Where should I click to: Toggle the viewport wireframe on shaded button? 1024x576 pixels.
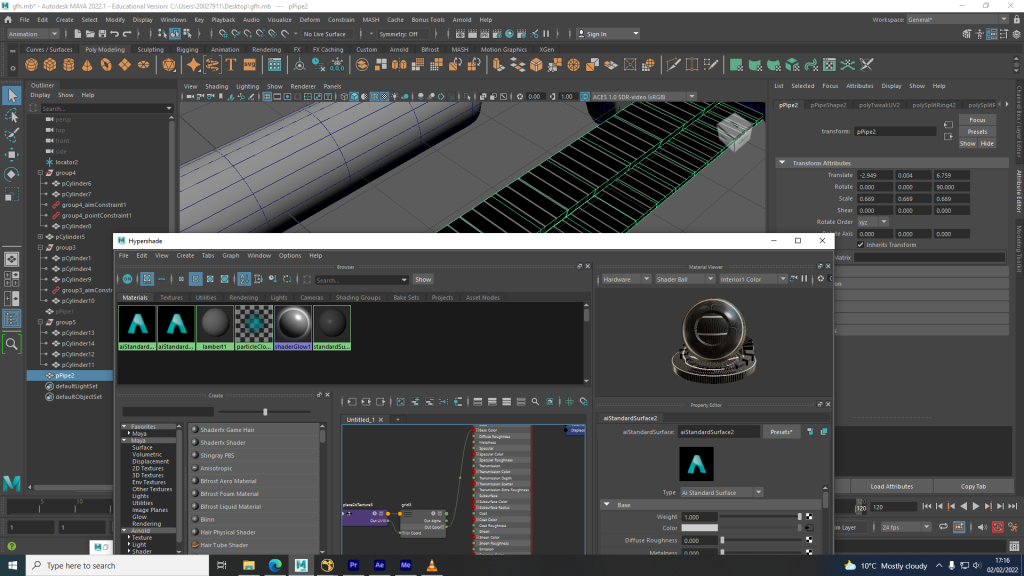click(375, 97)
